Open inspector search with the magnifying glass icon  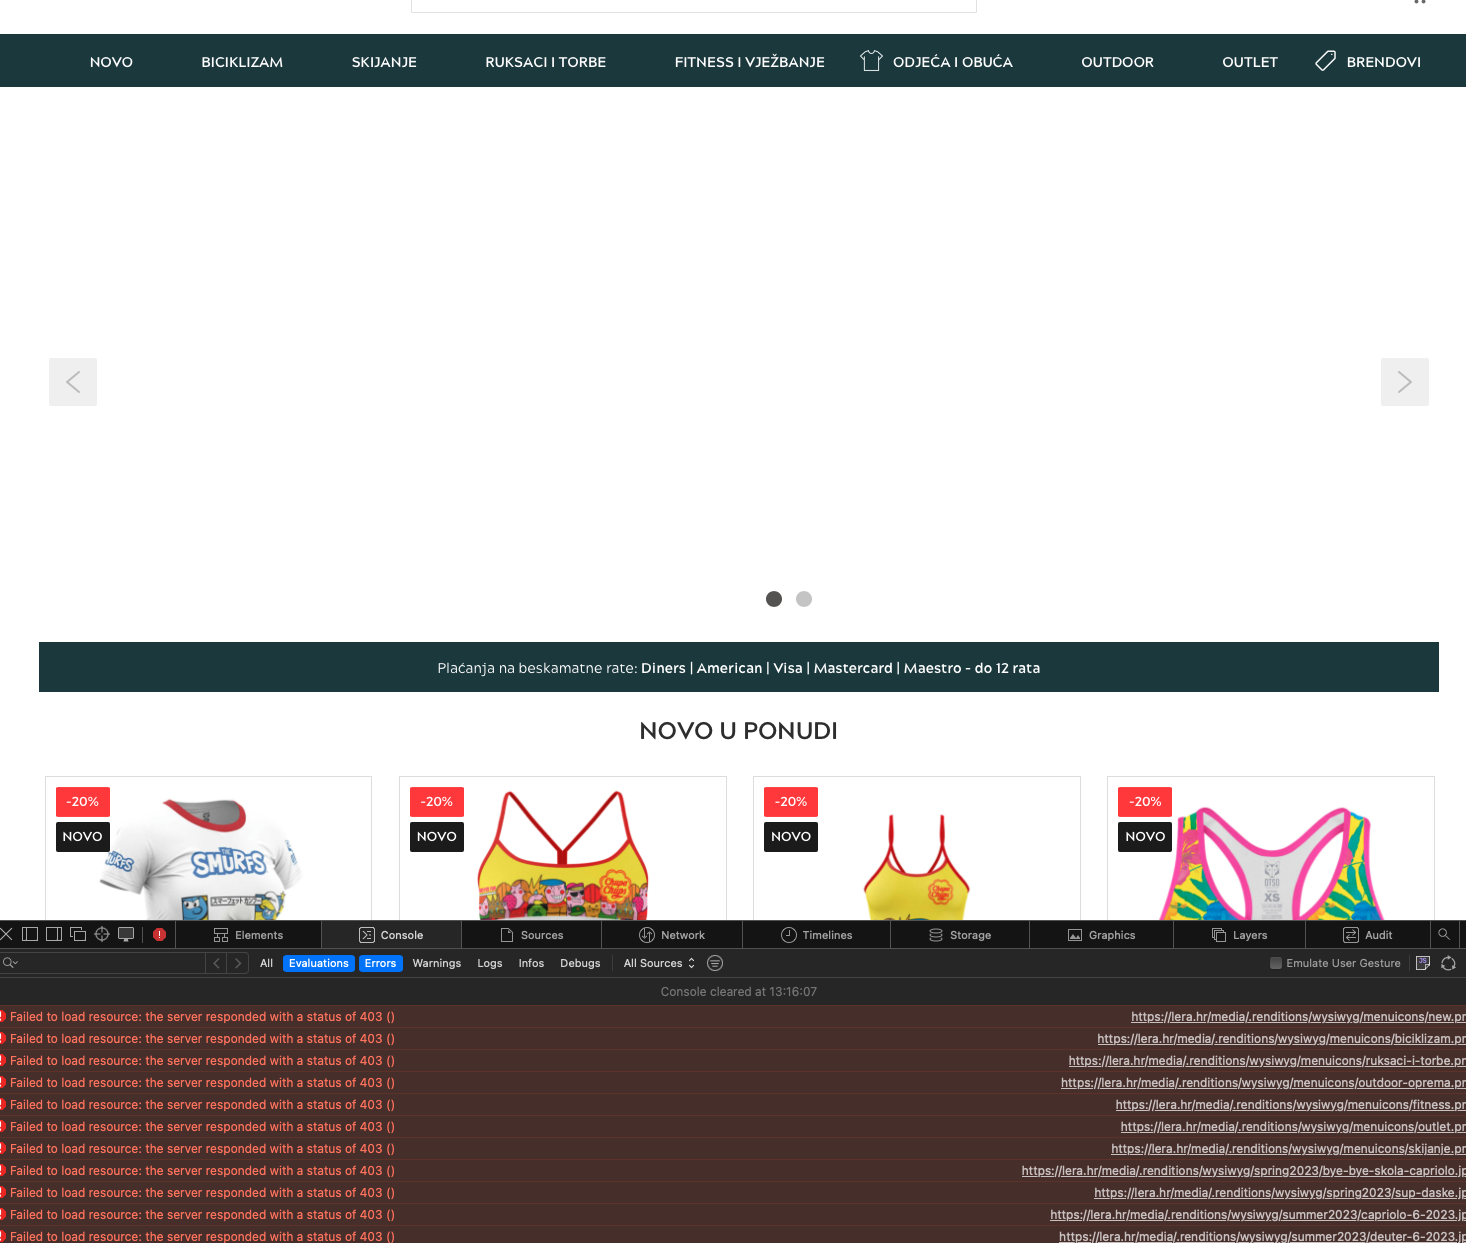(x=1443, y=934)
